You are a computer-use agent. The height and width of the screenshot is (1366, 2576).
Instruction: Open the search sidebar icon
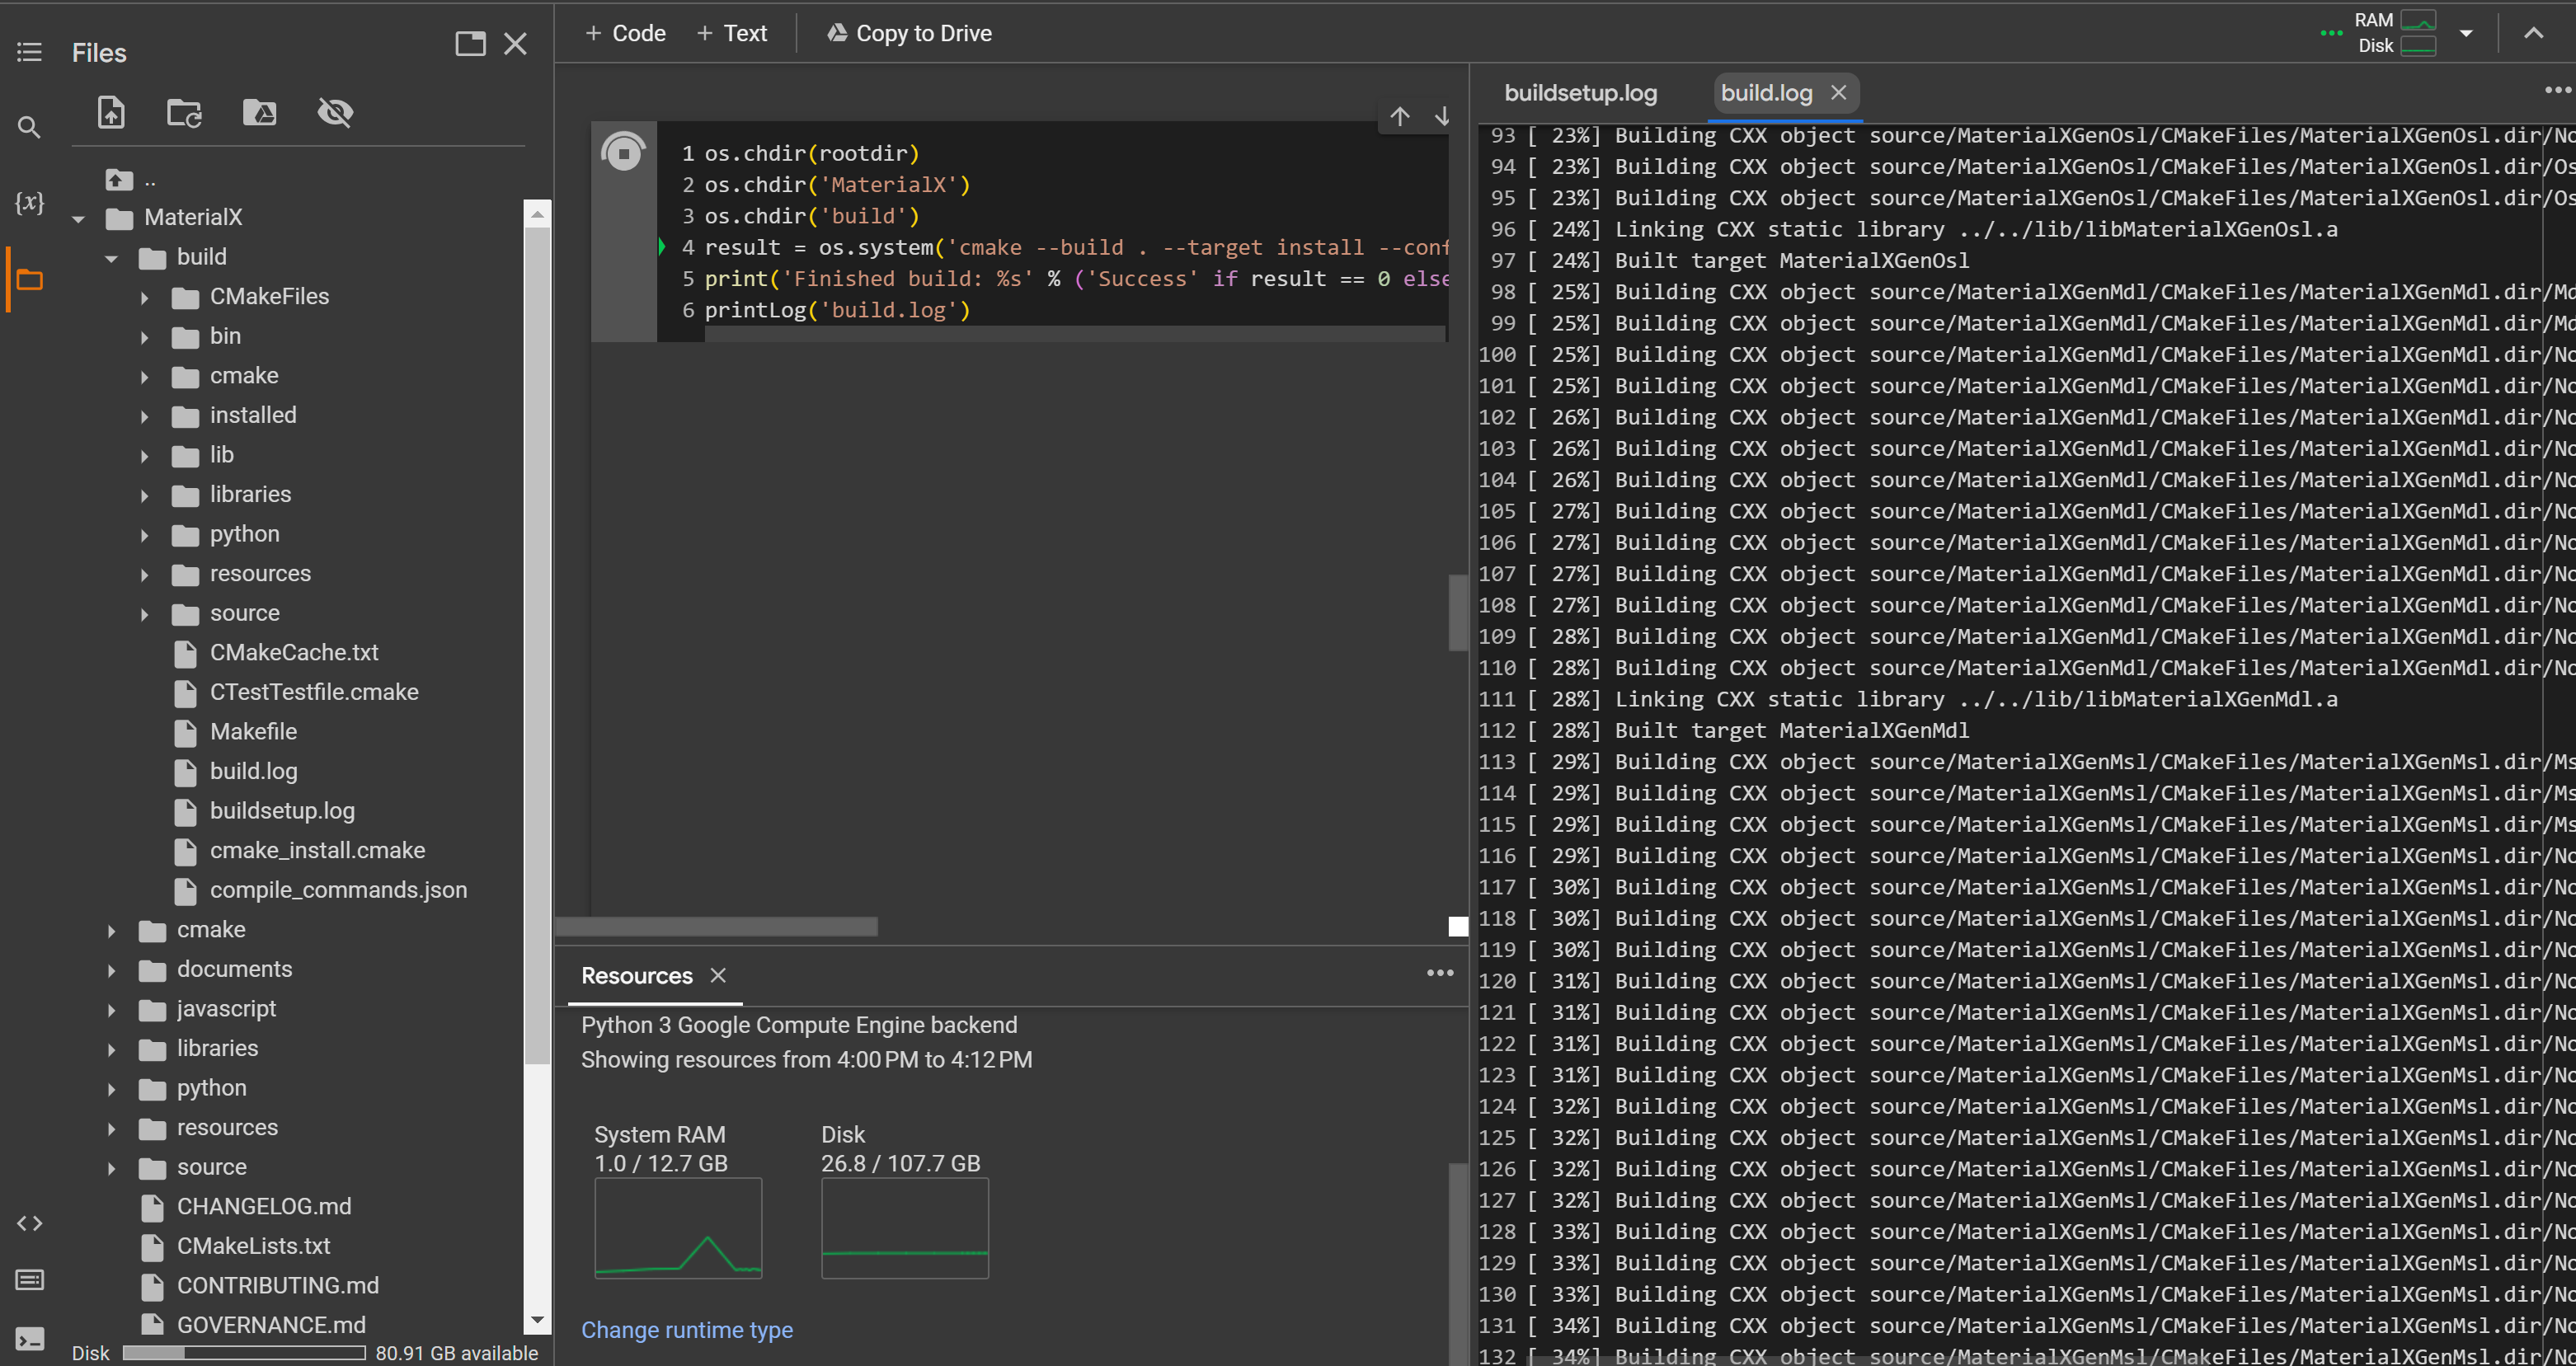coord(29,127)
